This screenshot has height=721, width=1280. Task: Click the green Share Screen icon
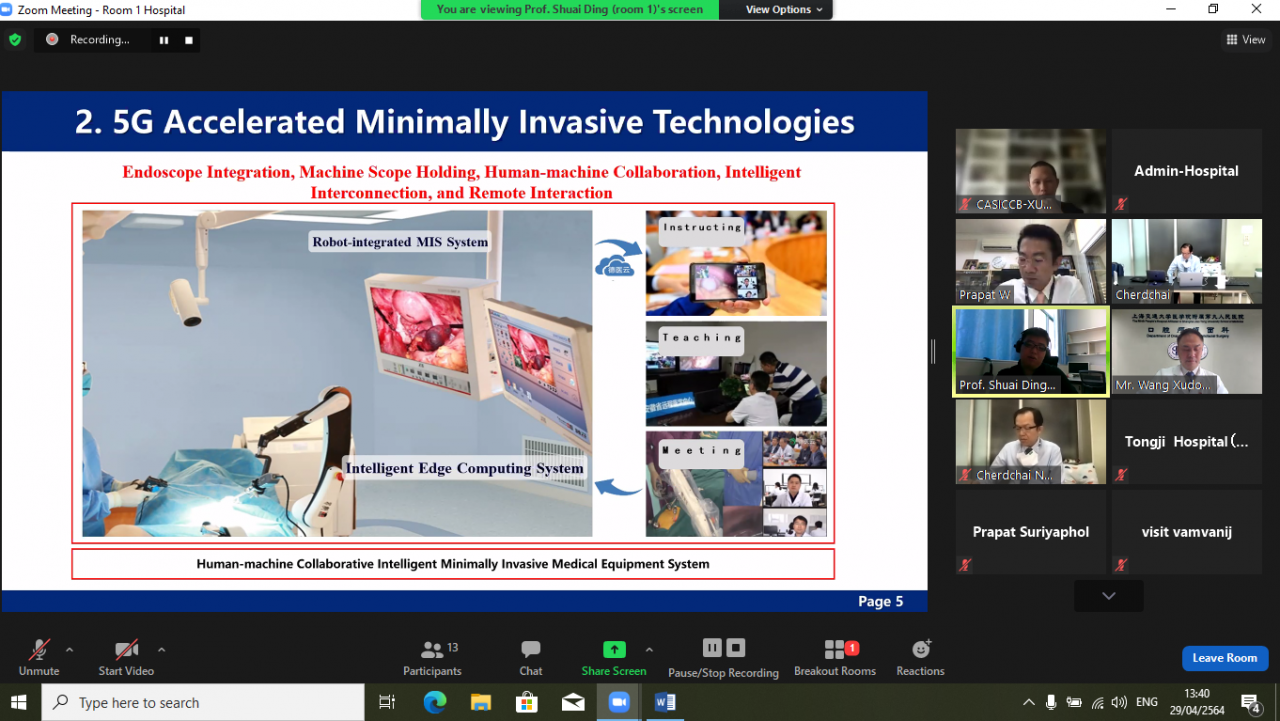point(614,650)
